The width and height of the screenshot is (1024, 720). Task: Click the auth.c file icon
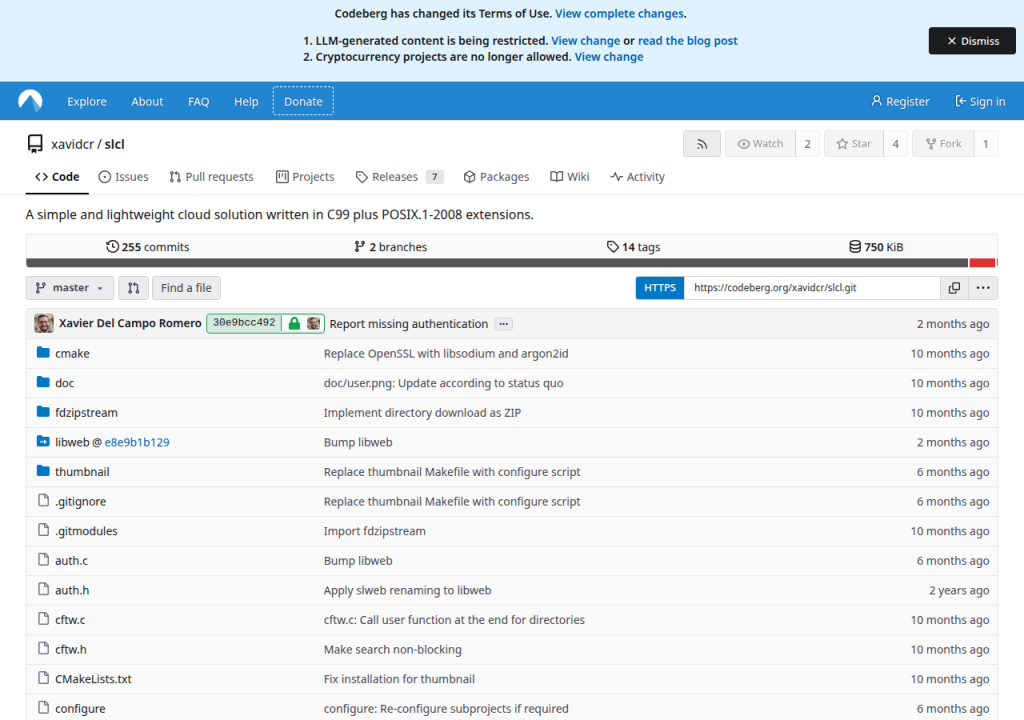point(43,560)
